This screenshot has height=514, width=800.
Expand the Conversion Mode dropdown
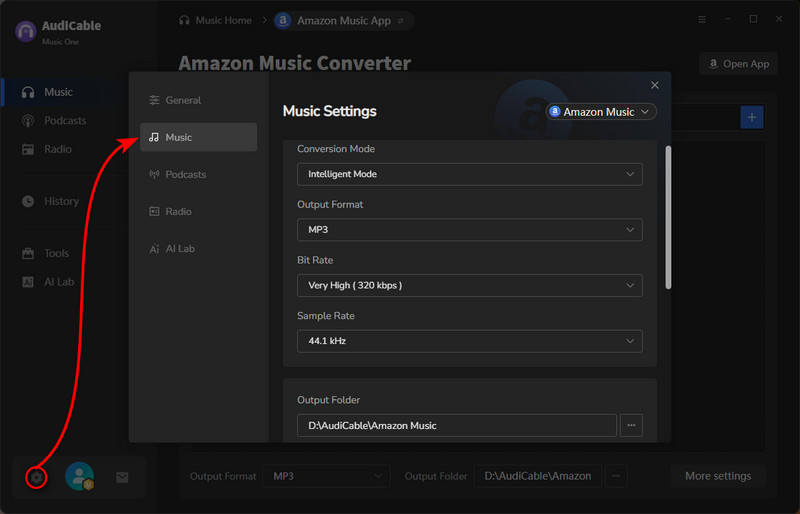(469, 174)
